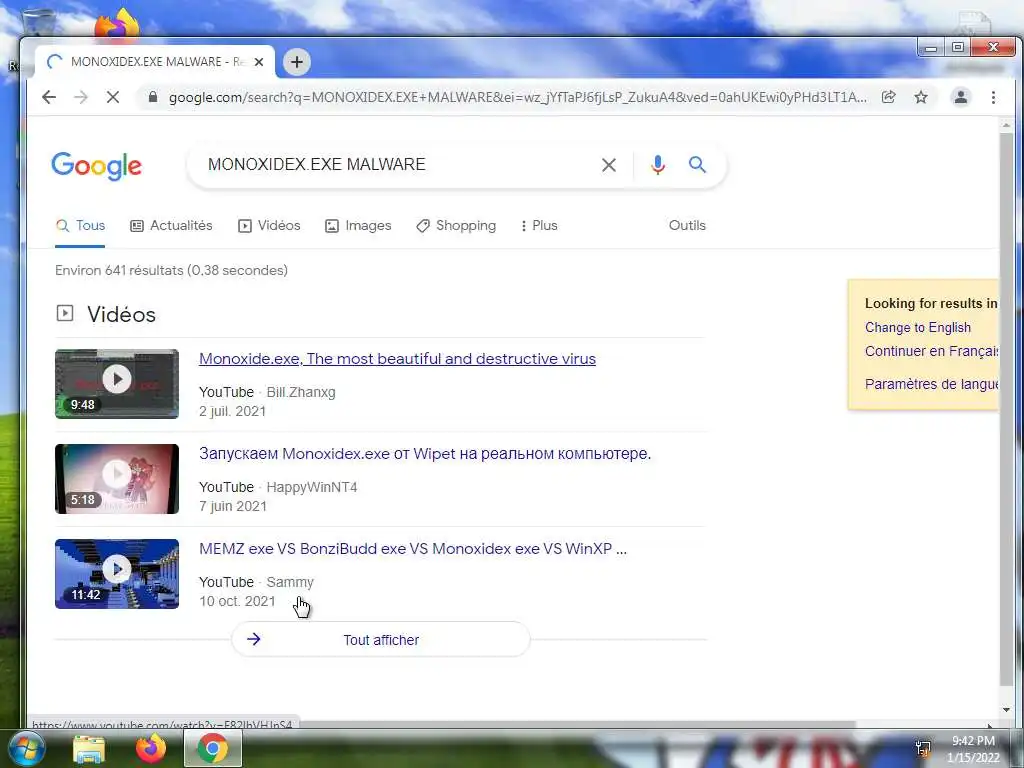Viewport: 1024px width, 768px height.
Task: Open Monoxide.exe most beautiful virus link
Action: click(397, 359)
